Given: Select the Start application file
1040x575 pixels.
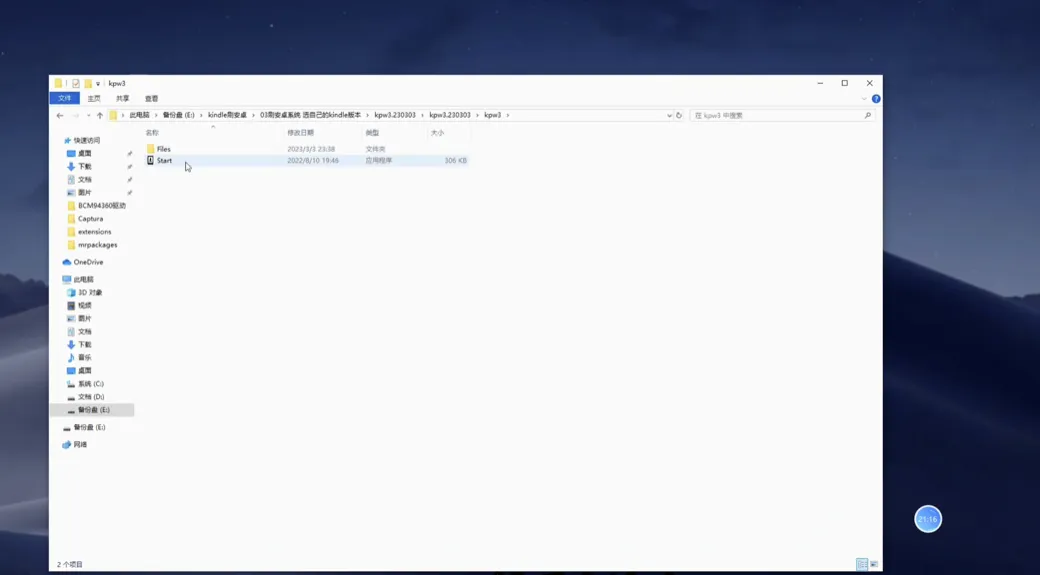Looking at the screenshot, I should [x=164, y=160].
